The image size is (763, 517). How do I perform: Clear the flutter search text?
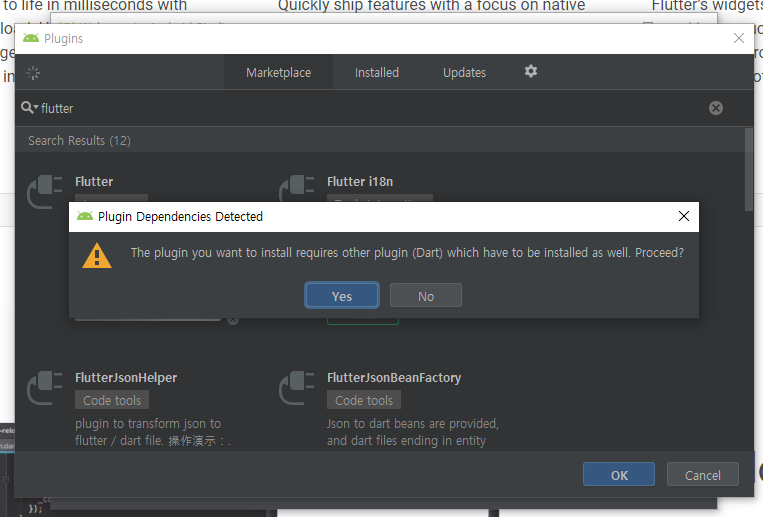[x=716, y=108]
